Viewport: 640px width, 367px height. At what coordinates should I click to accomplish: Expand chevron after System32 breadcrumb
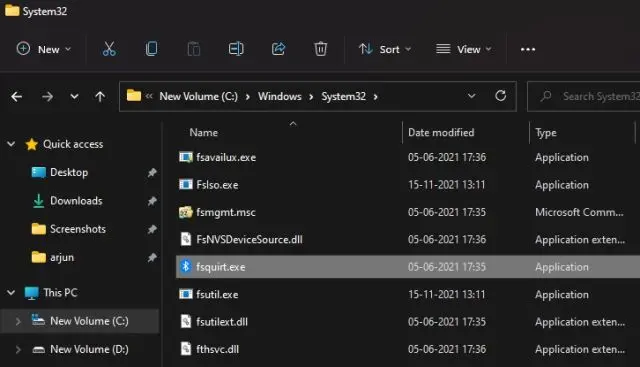click(375, 97)
